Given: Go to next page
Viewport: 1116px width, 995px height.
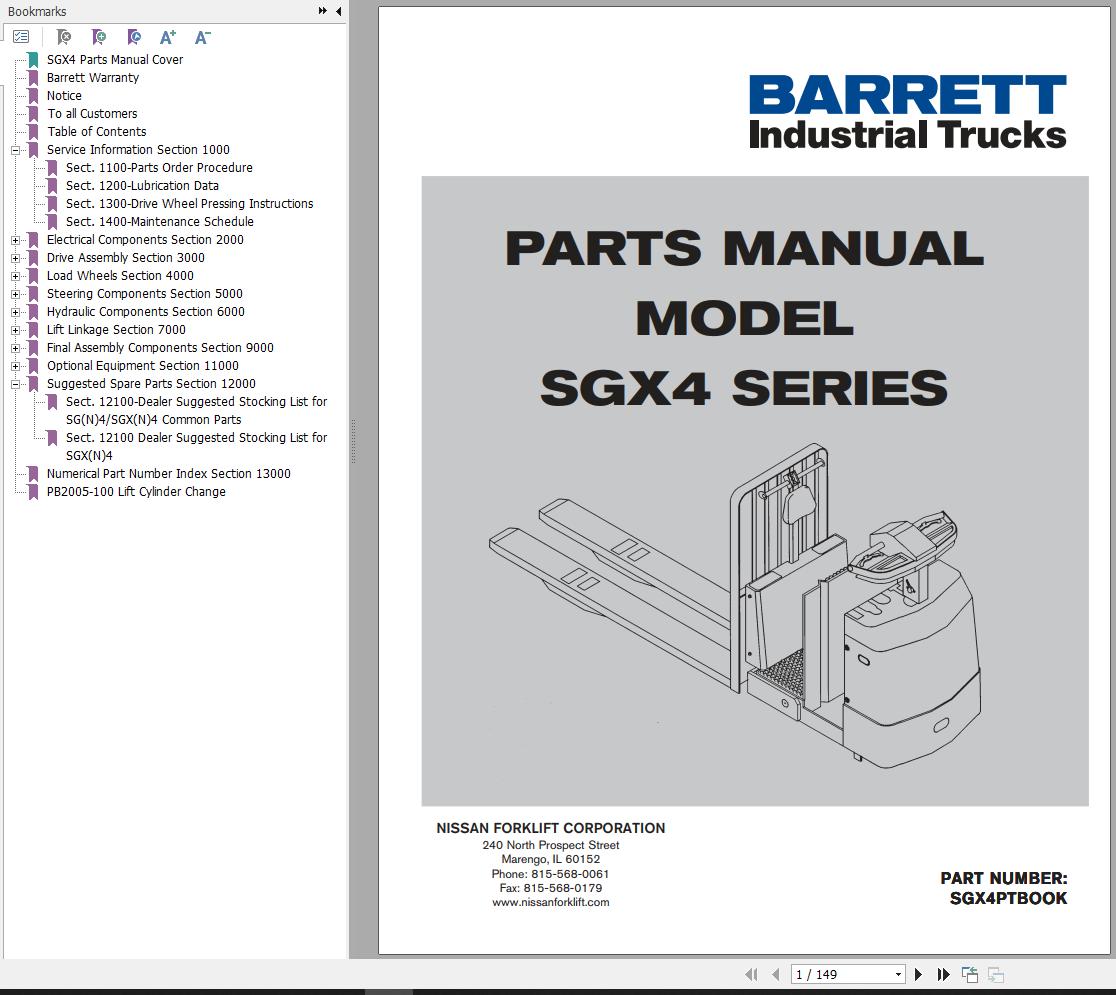Looking at the screenshot, I should point(918,974).
